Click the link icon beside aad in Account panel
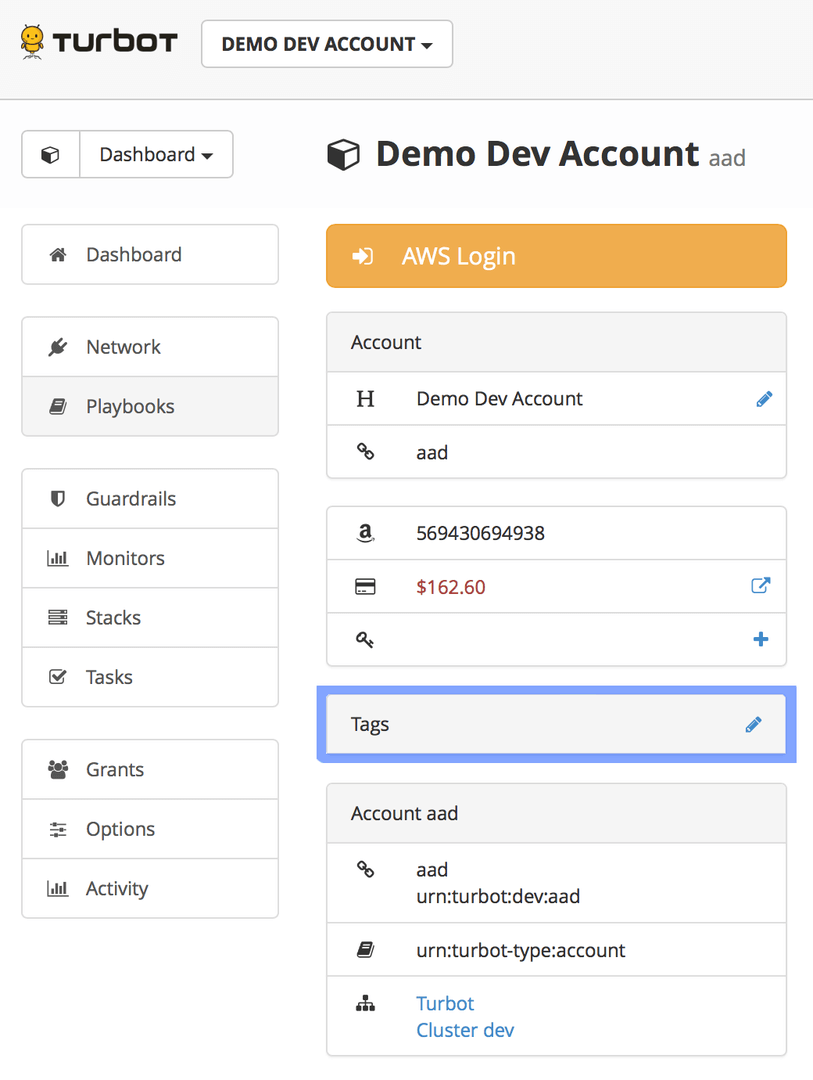The image size is (813, 1080). [x=365, y=452]
